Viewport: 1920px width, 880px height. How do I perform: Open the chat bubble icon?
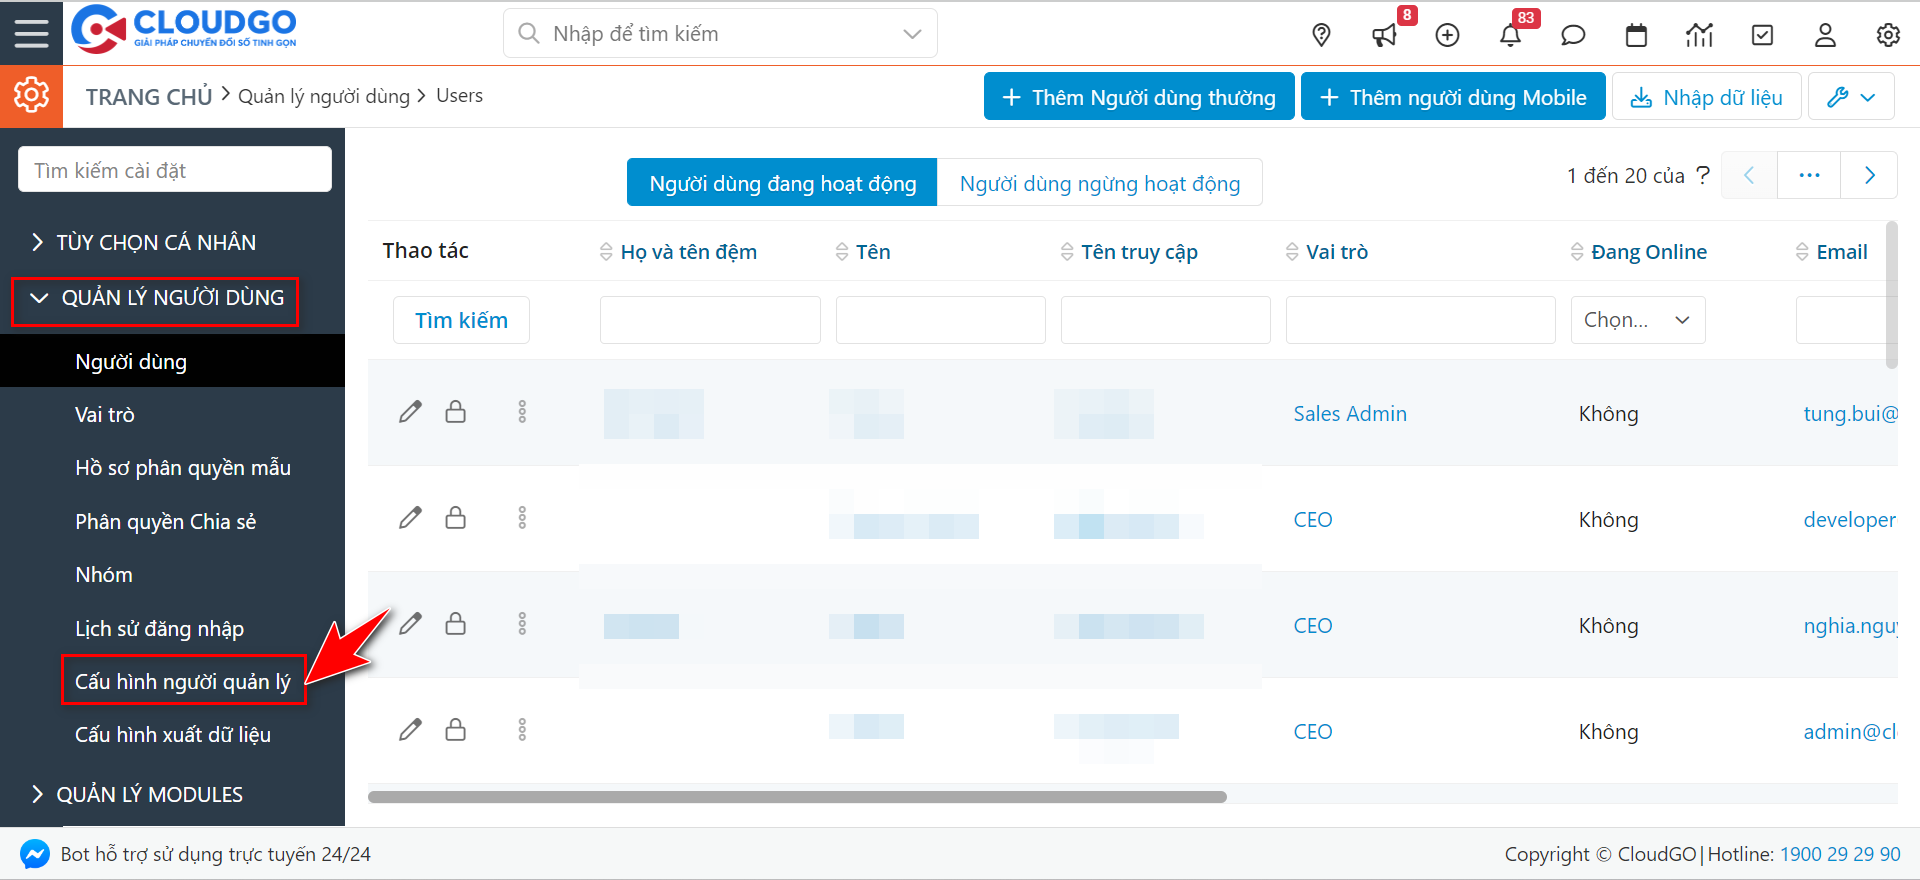(x=1573, y=36)
